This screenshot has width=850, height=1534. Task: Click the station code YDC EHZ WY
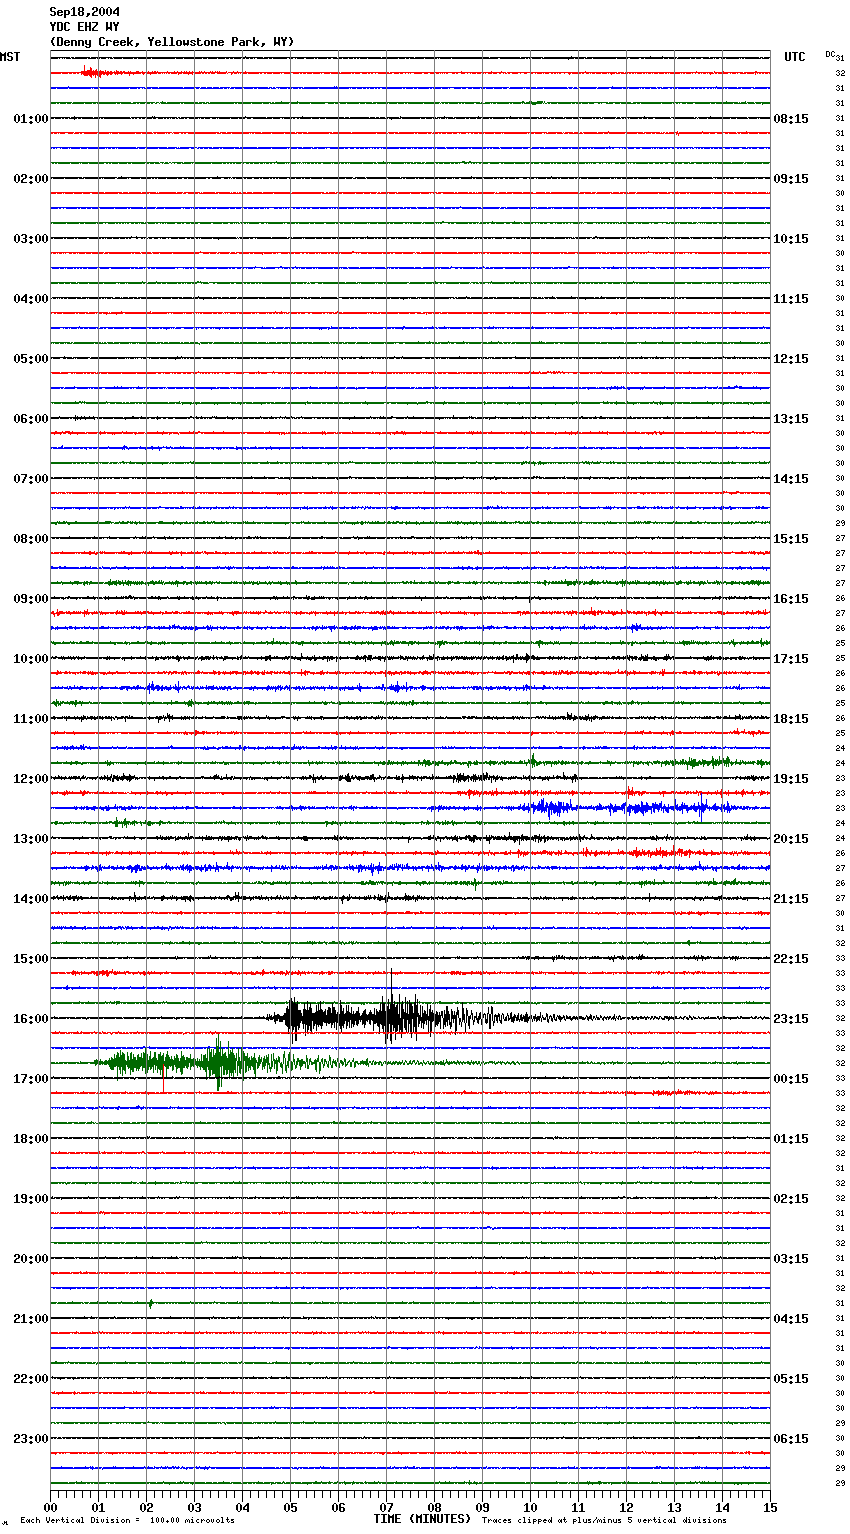85,27
